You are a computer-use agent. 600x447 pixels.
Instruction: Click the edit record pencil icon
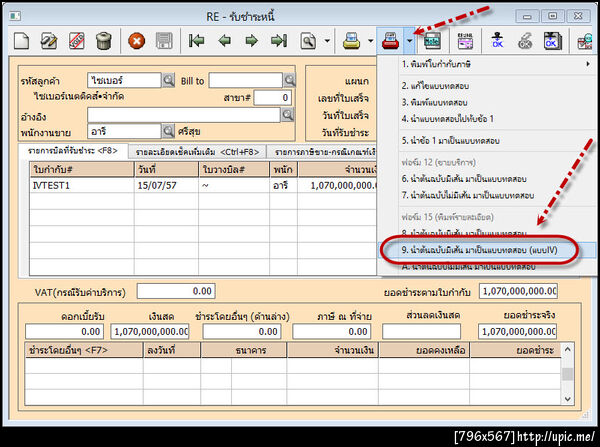pos(49,41)
